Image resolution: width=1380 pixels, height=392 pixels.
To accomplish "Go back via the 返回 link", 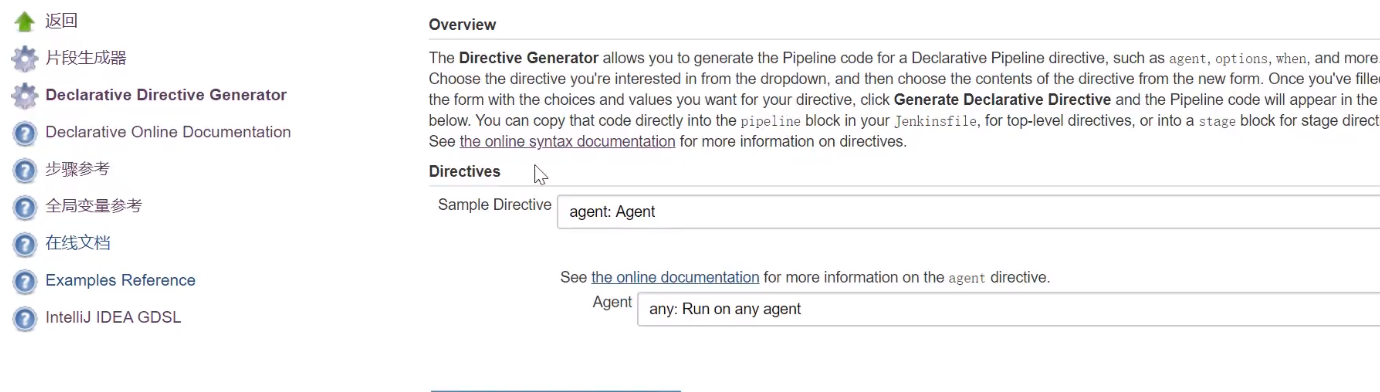I will pyautogui.click(x=61, y=21).
